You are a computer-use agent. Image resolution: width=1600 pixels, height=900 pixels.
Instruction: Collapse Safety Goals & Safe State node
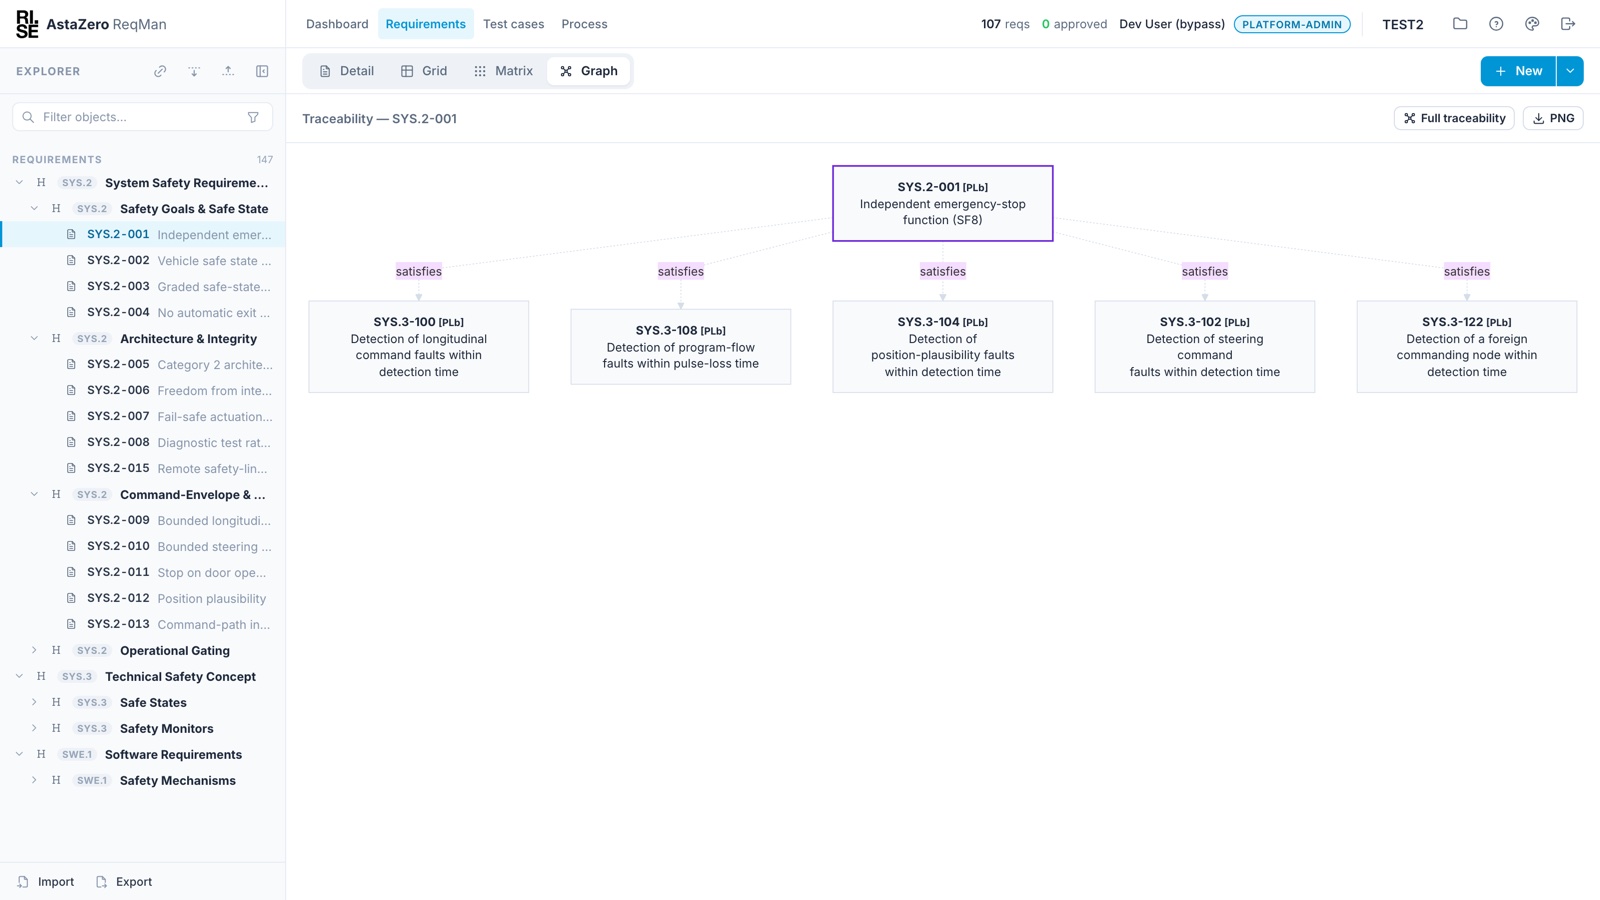(x=34, y=208)
